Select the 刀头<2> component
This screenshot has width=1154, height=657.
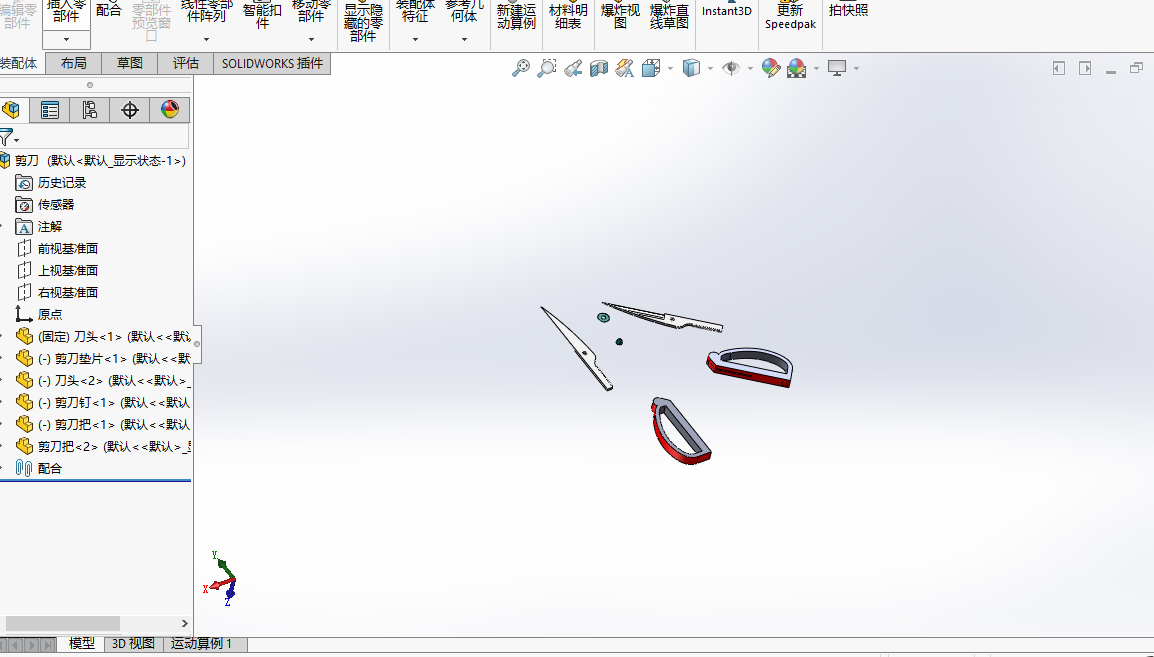click(103, 380)
